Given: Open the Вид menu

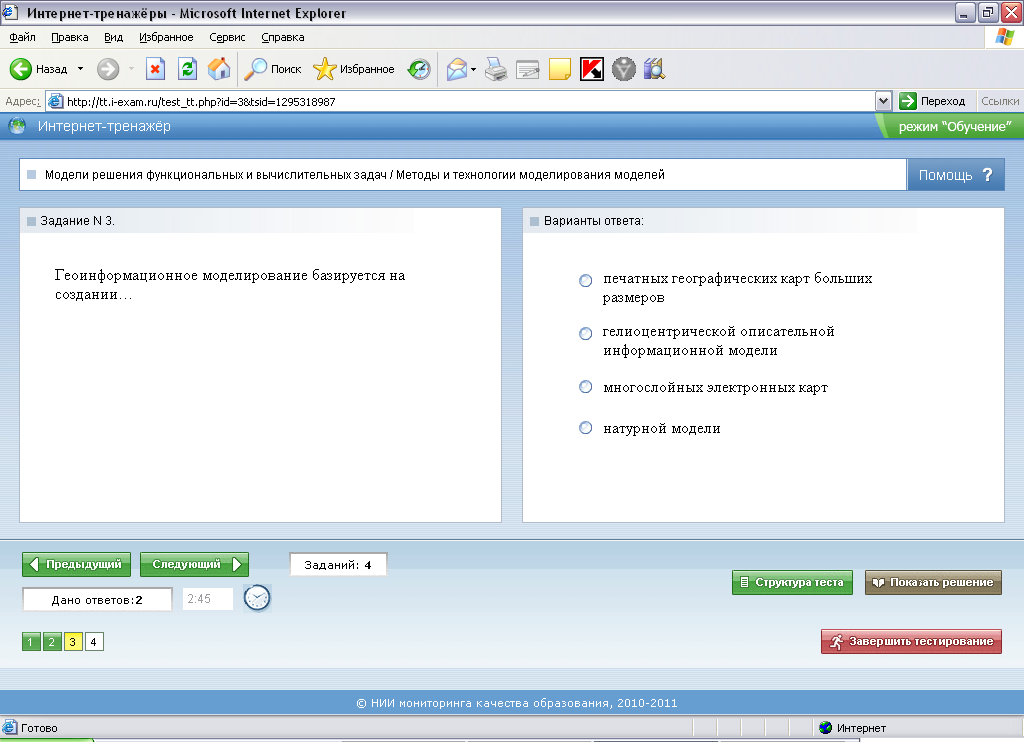Looking at the screenshot, I should click(x=114, y=37).
